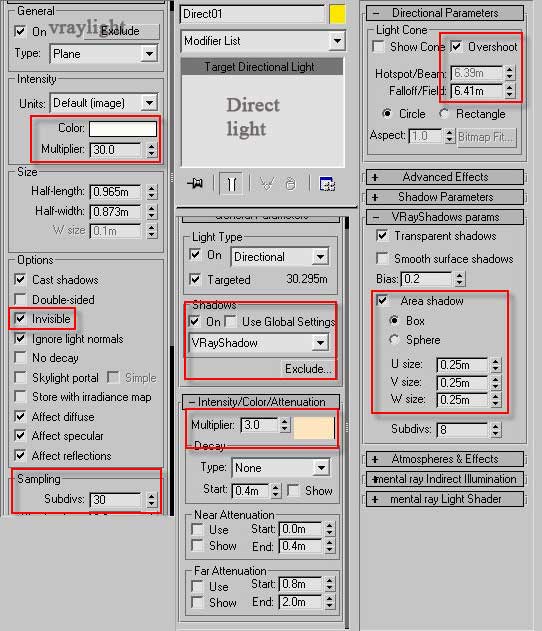Increase the VRay light Multiplier spinner
The image size is (542, 631).
151,146
